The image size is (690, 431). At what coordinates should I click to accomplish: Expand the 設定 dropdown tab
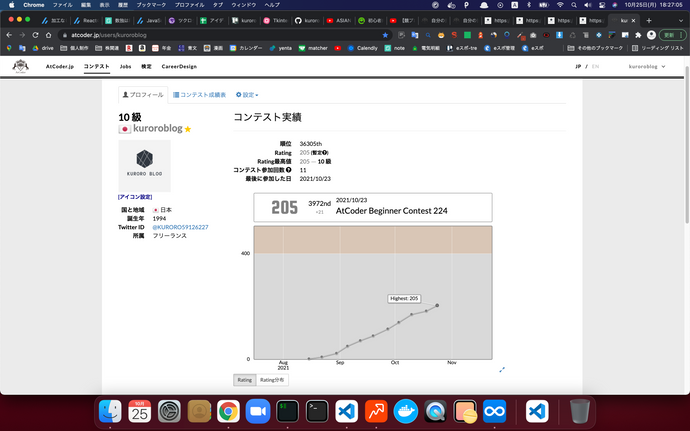coord(247,95)
